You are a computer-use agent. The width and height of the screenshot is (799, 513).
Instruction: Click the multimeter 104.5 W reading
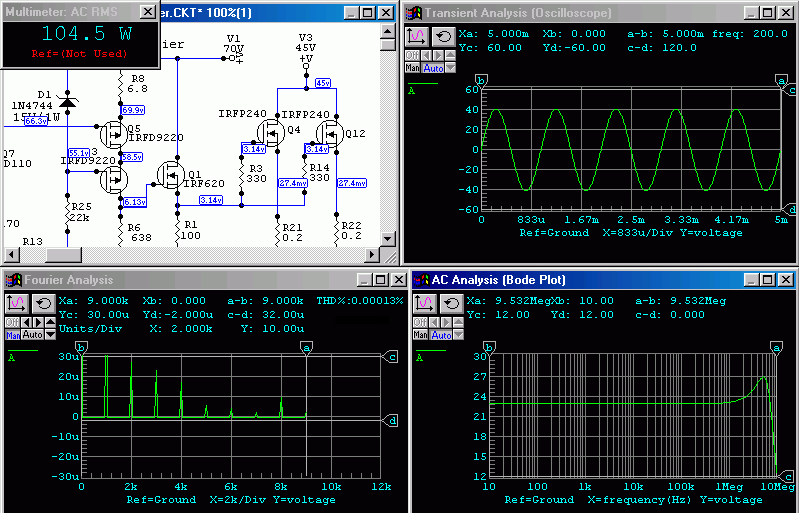(87, 34)
